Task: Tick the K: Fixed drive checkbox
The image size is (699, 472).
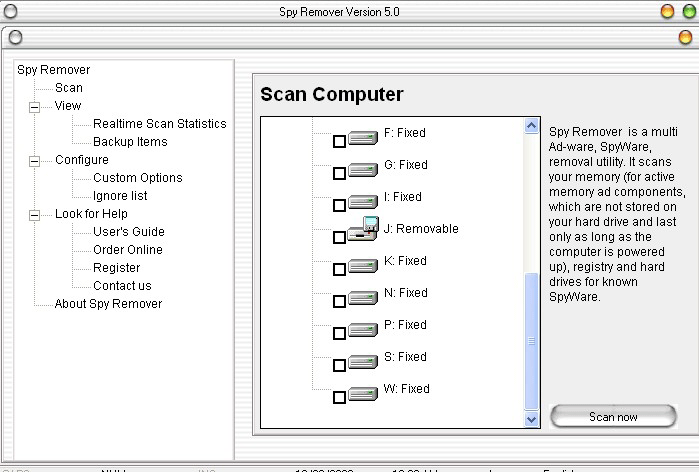Action: point(339,269)
